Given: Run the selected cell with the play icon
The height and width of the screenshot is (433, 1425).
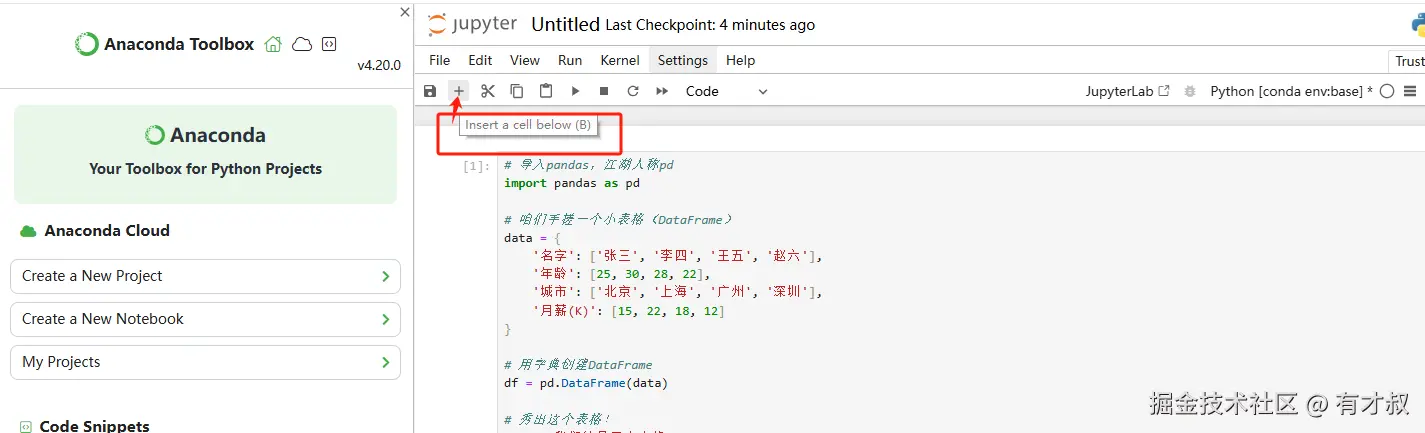Looking at the screenshot, I should pyautogui.click(x=575, y=91).
